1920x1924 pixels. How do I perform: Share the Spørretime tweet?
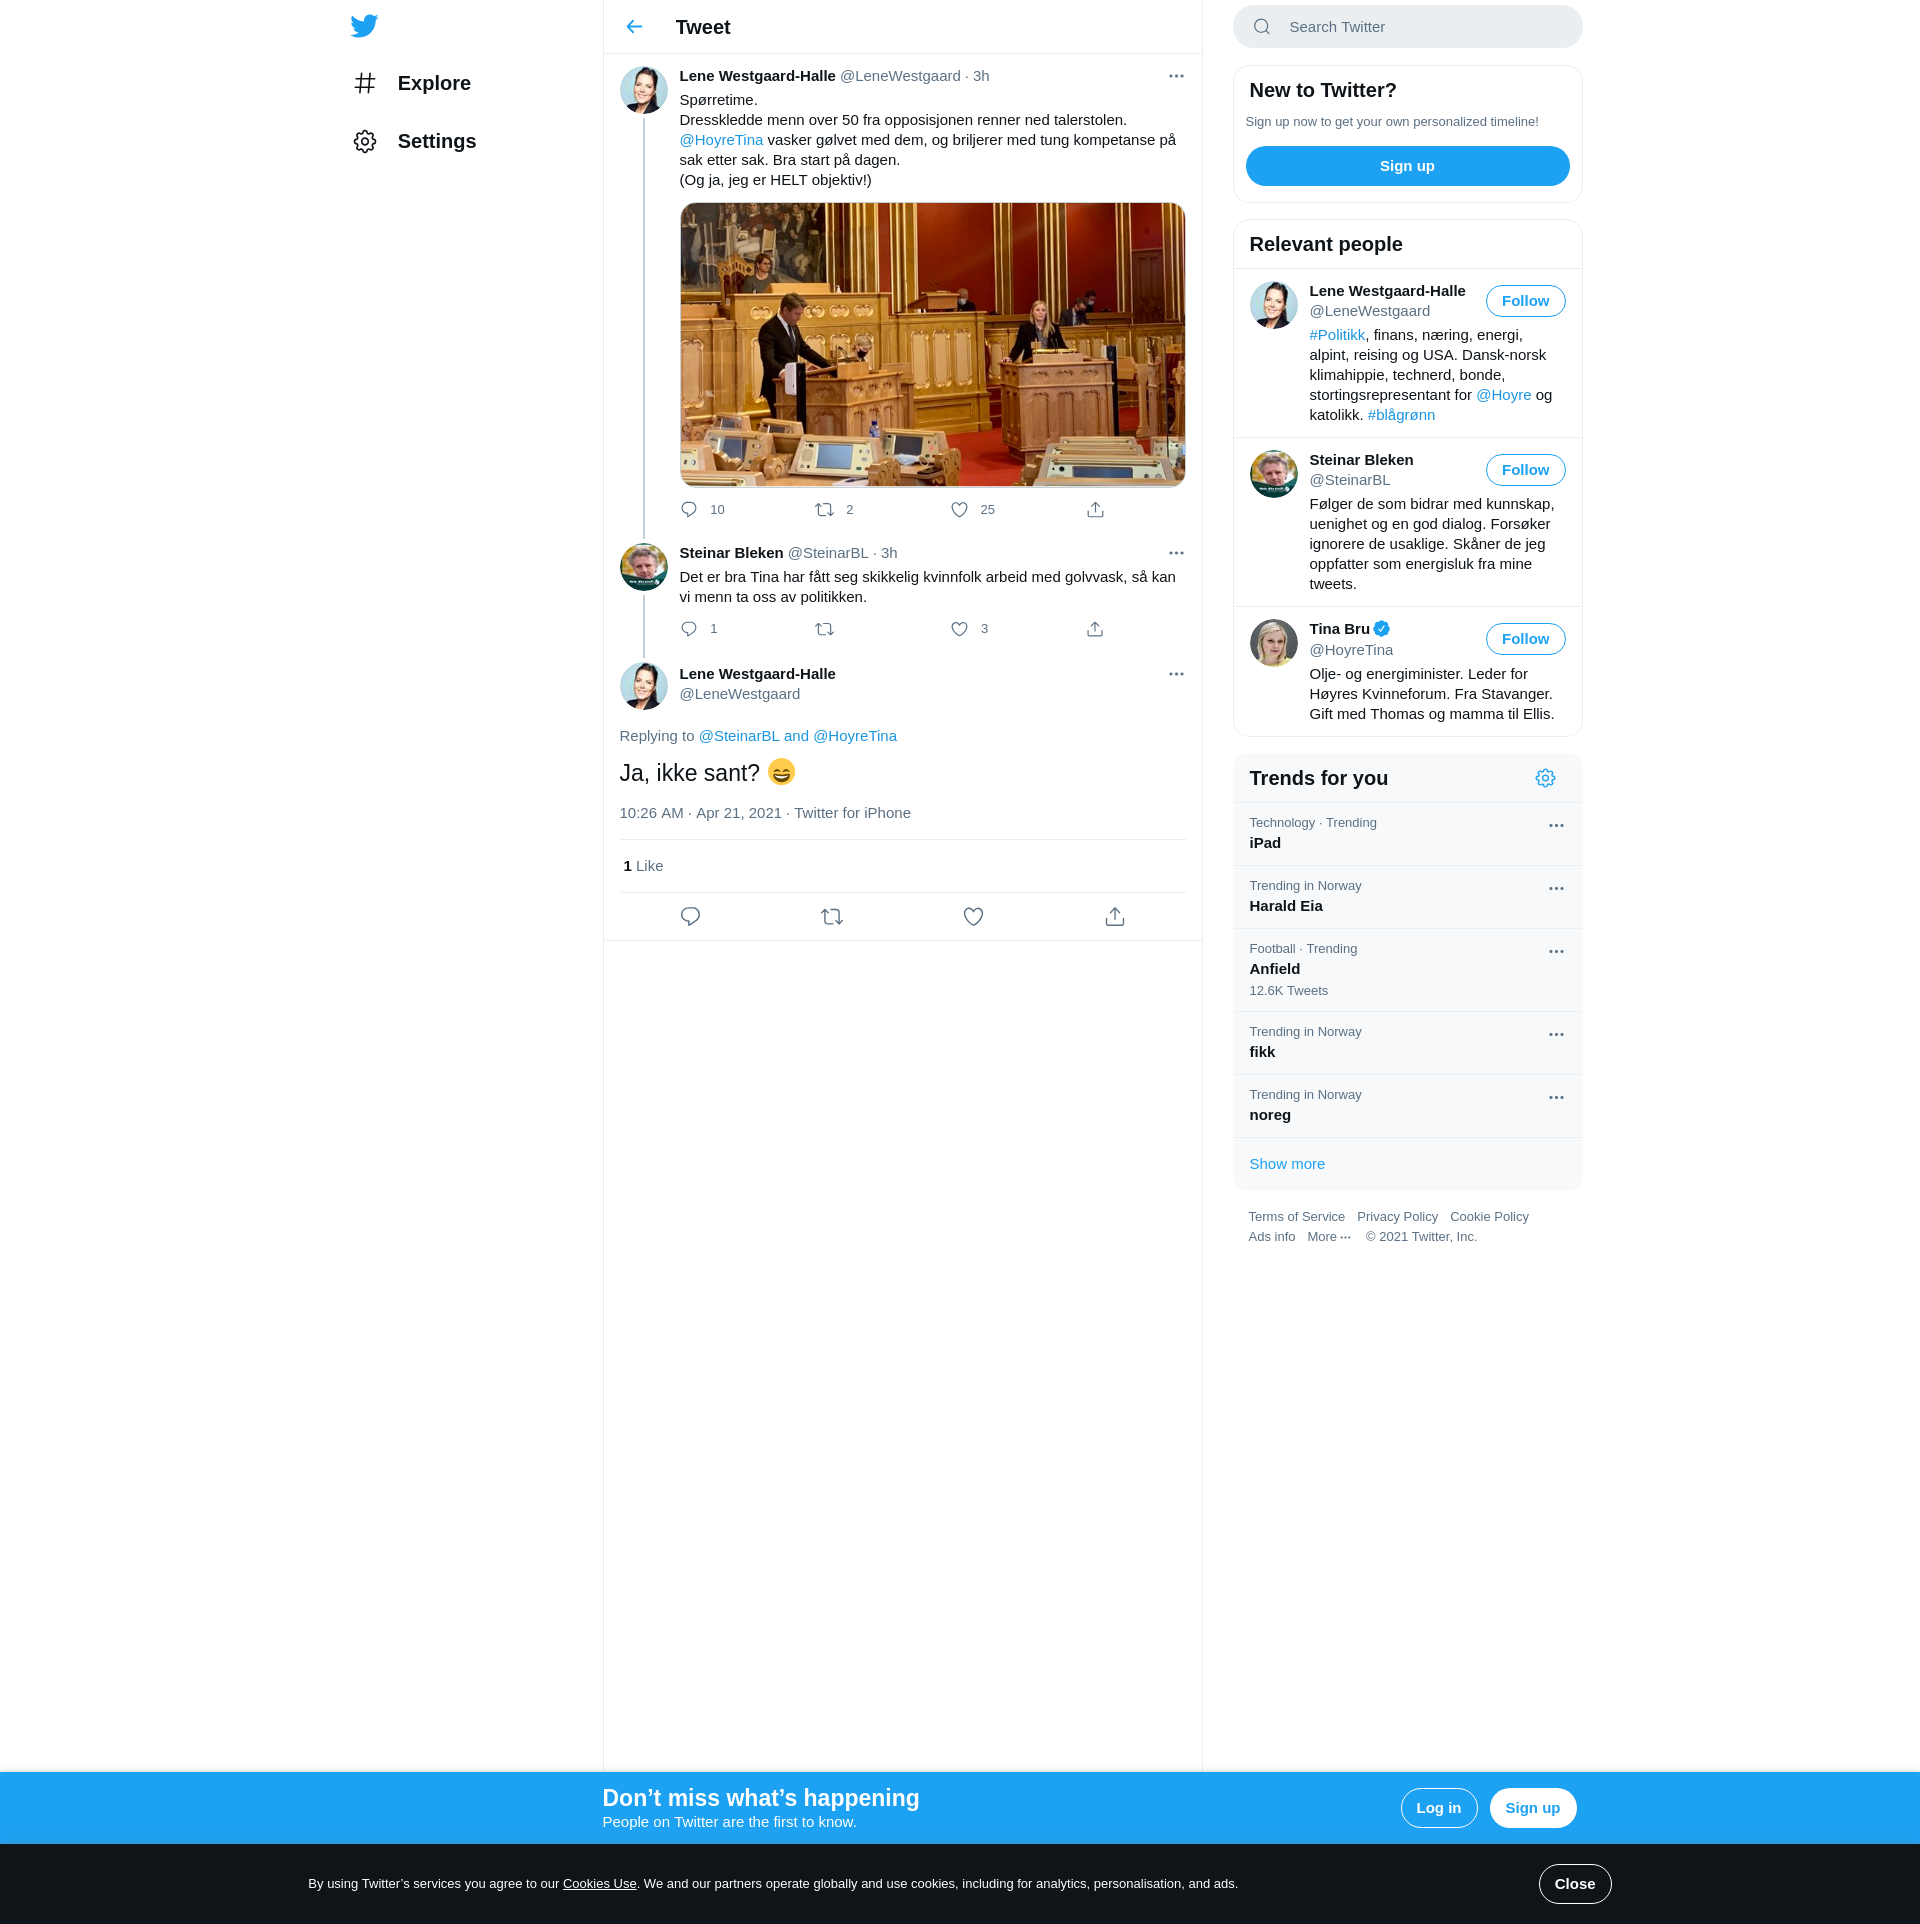(x=1095, y=510)
